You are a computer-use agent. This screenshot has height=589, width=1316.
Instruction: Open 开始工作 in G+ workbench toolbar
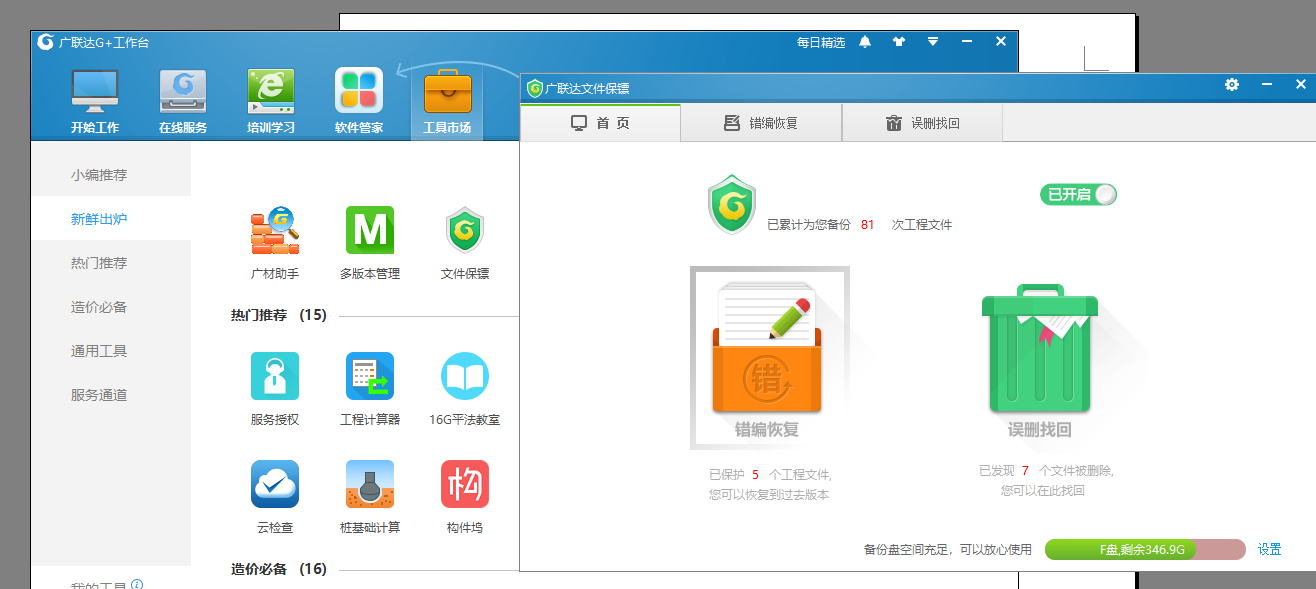pos(95,101)
